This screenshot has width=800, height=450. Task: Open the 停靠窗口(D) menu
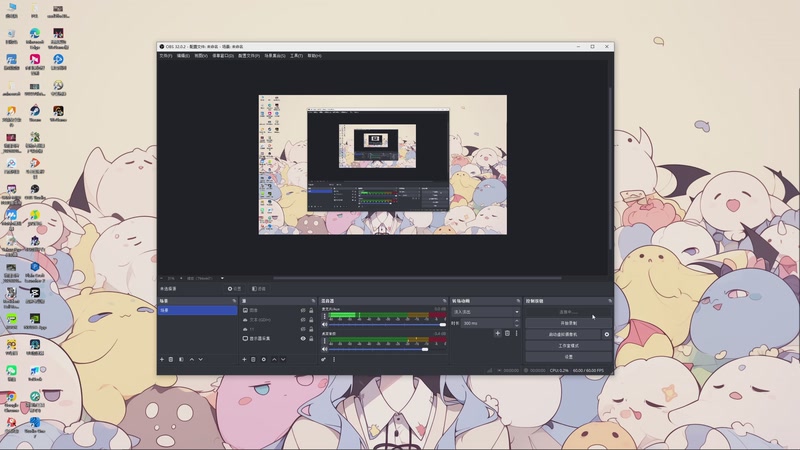tap(223, 56)
